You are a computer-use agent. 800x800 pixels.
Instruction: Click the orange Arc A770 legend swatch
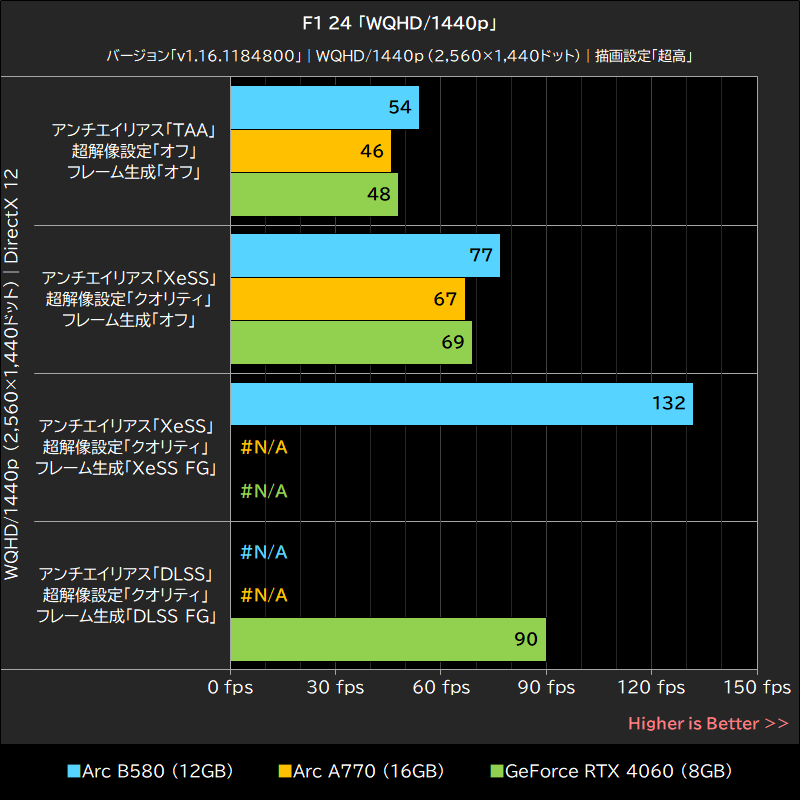click(x=285, y=771)
